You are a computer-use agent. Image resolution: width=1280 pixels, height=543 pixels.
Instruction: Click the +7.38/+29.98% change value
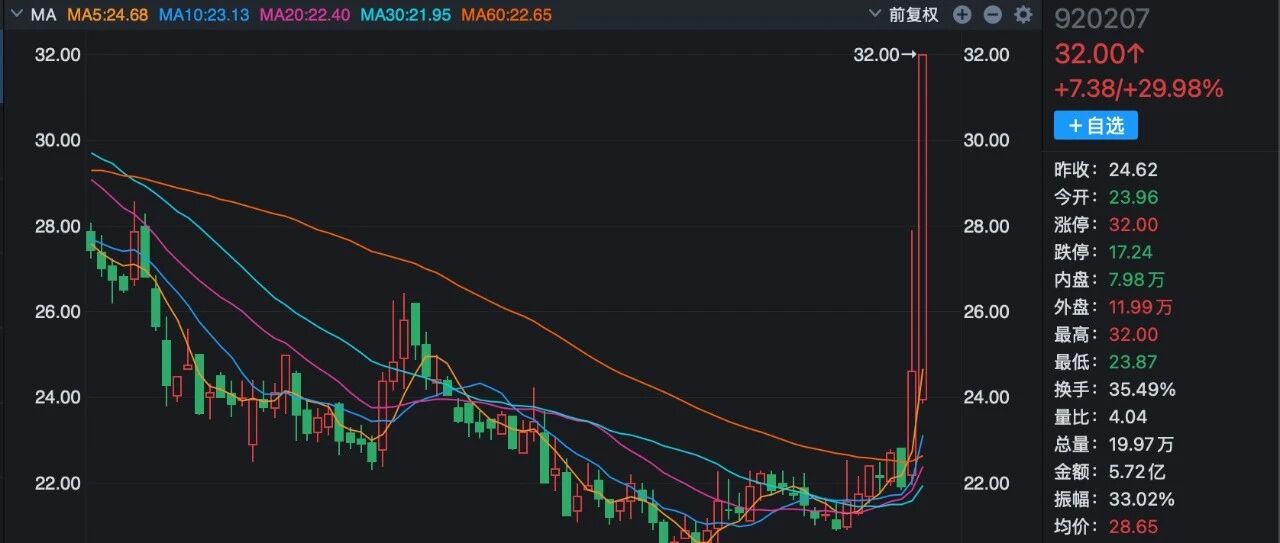1139,89
